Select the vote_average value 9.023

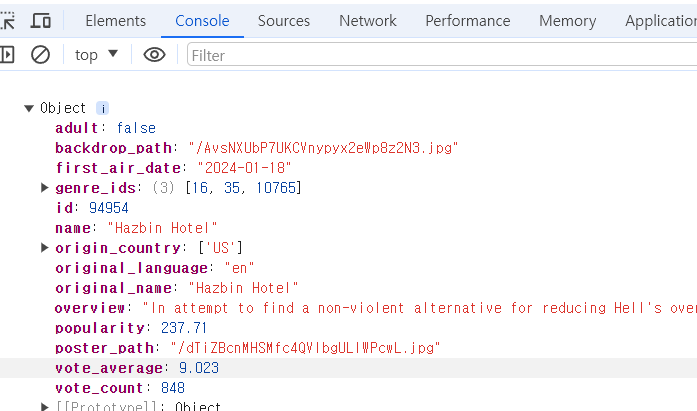(199, 368)
